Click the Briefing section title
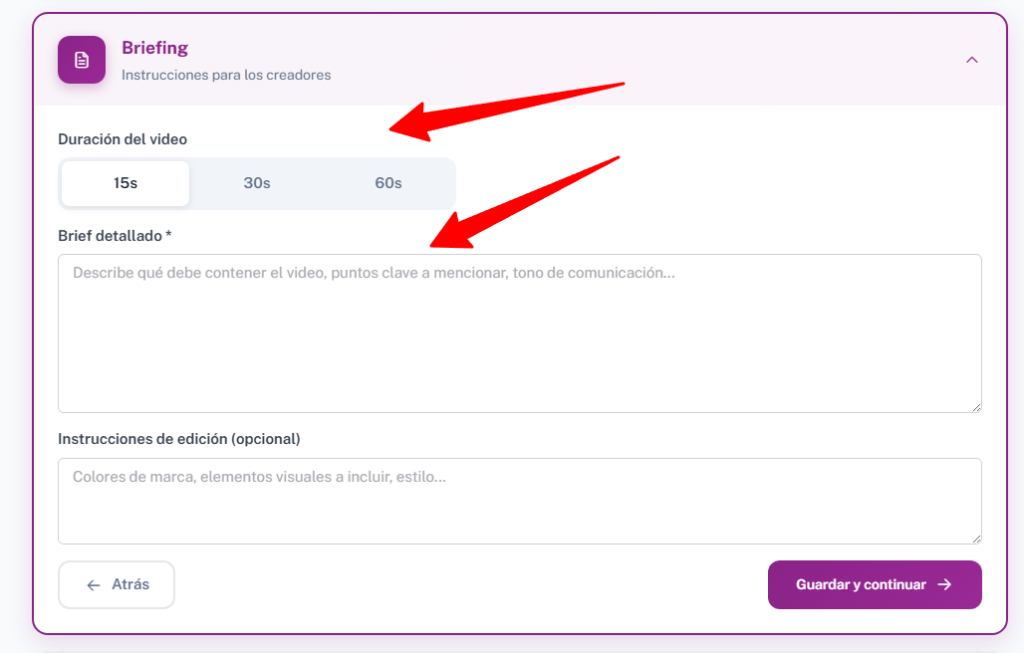 tap(155, 48)
